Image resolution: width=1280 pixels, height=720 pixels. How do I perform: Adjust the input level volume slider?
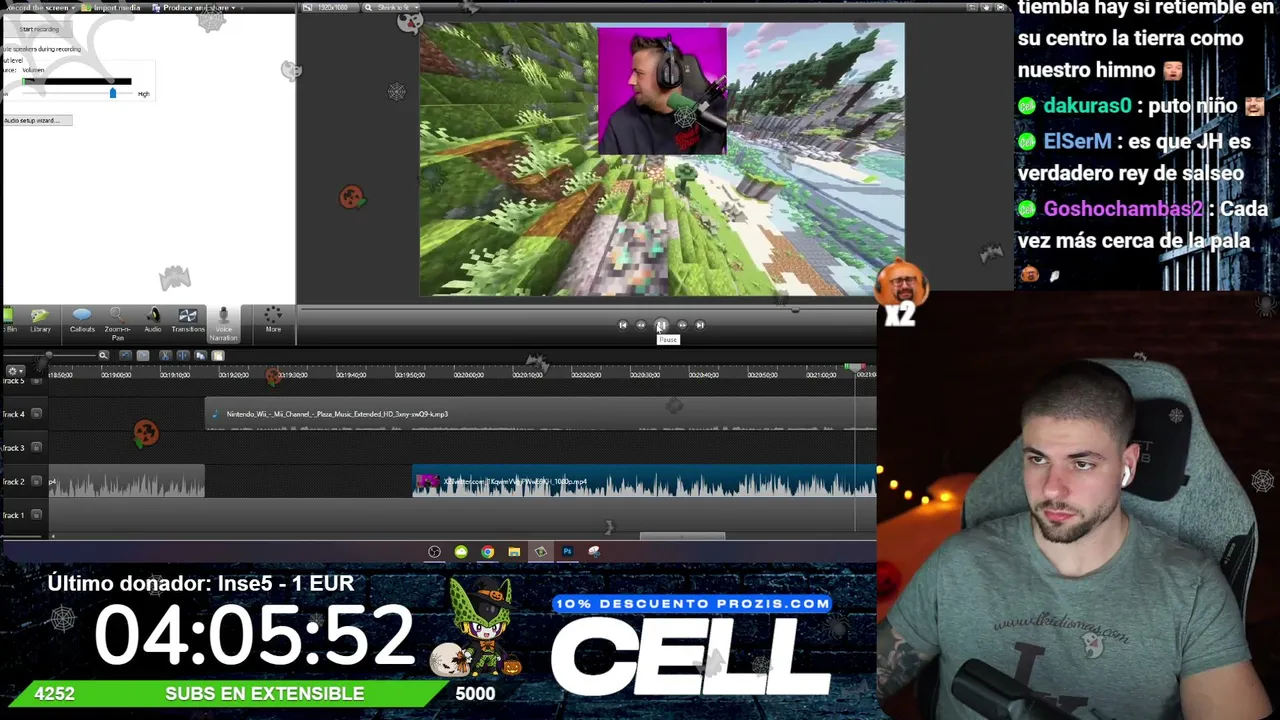(x=113, y=93)
